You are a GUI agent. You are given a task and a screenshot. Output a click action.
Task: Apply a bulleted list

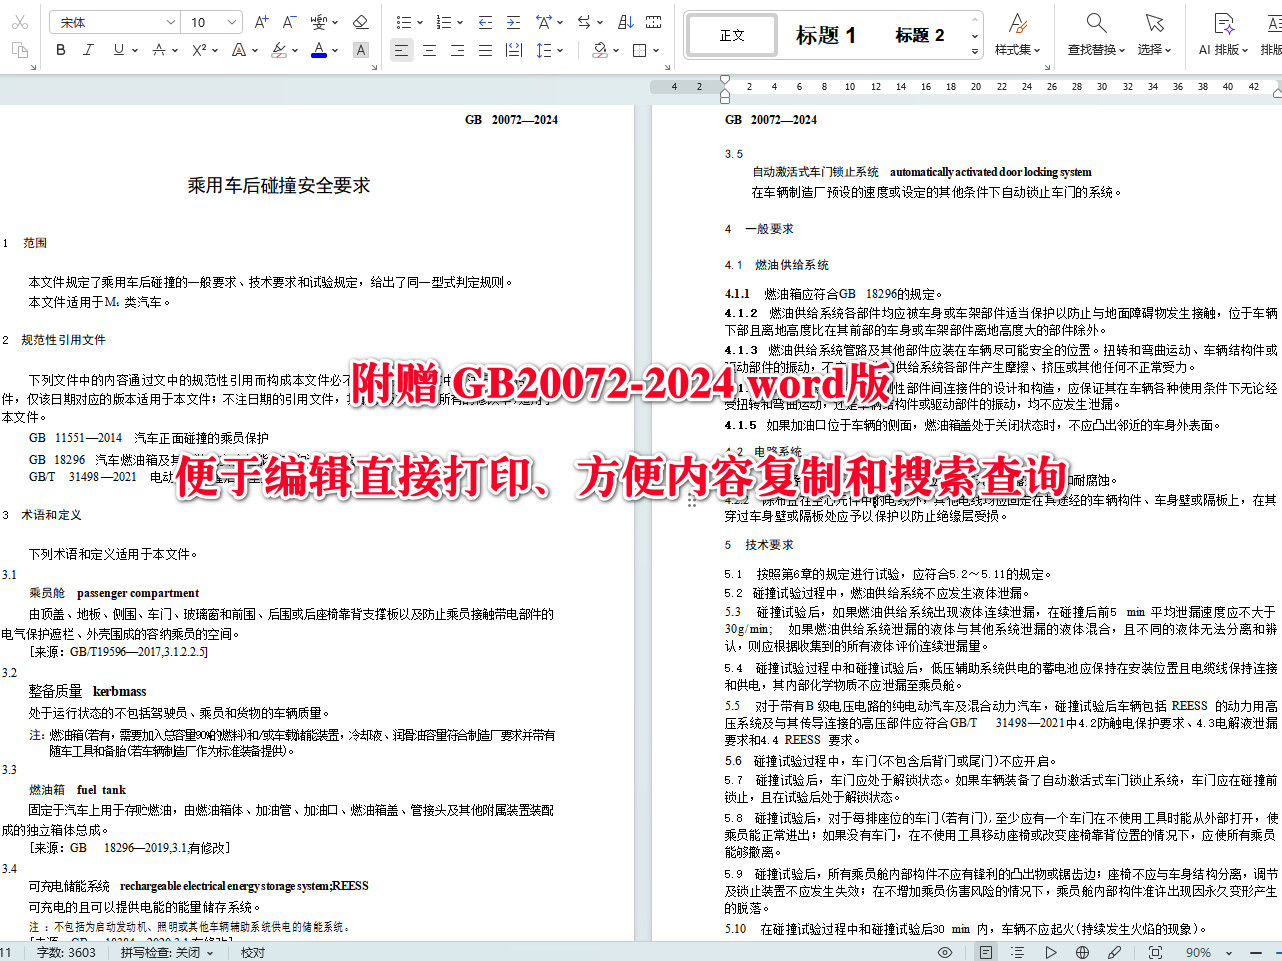coord(404,21)
